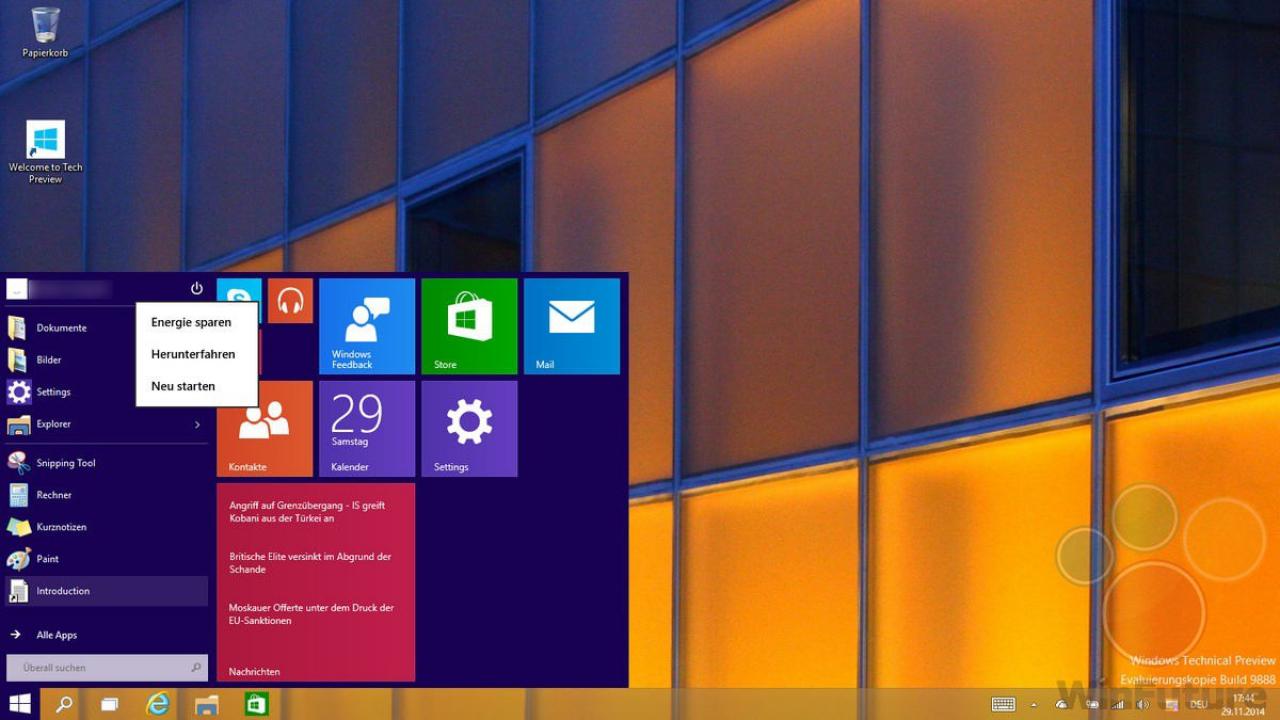Launch Internet Explorer from taskbar

[158, 704]
